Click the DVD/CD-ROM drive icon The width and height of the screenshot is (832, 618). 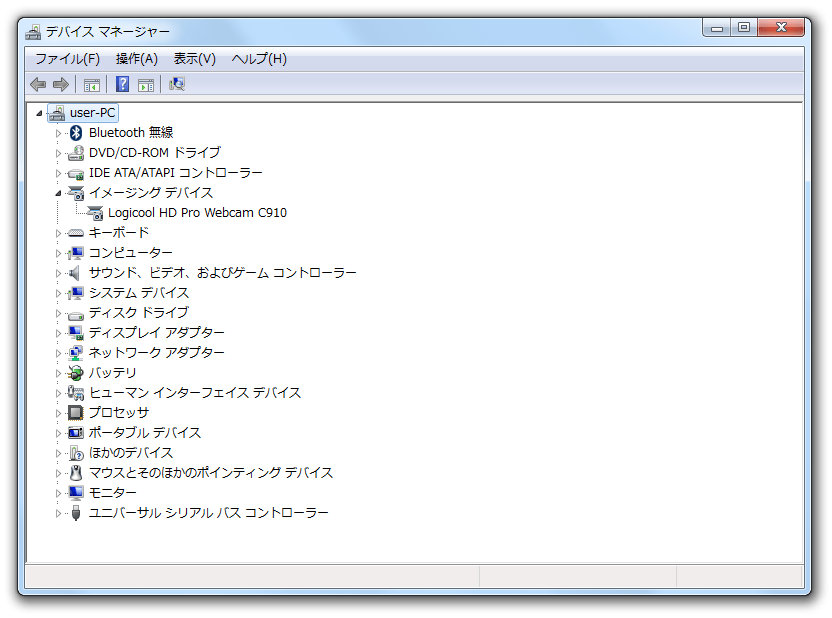point(76,153)
